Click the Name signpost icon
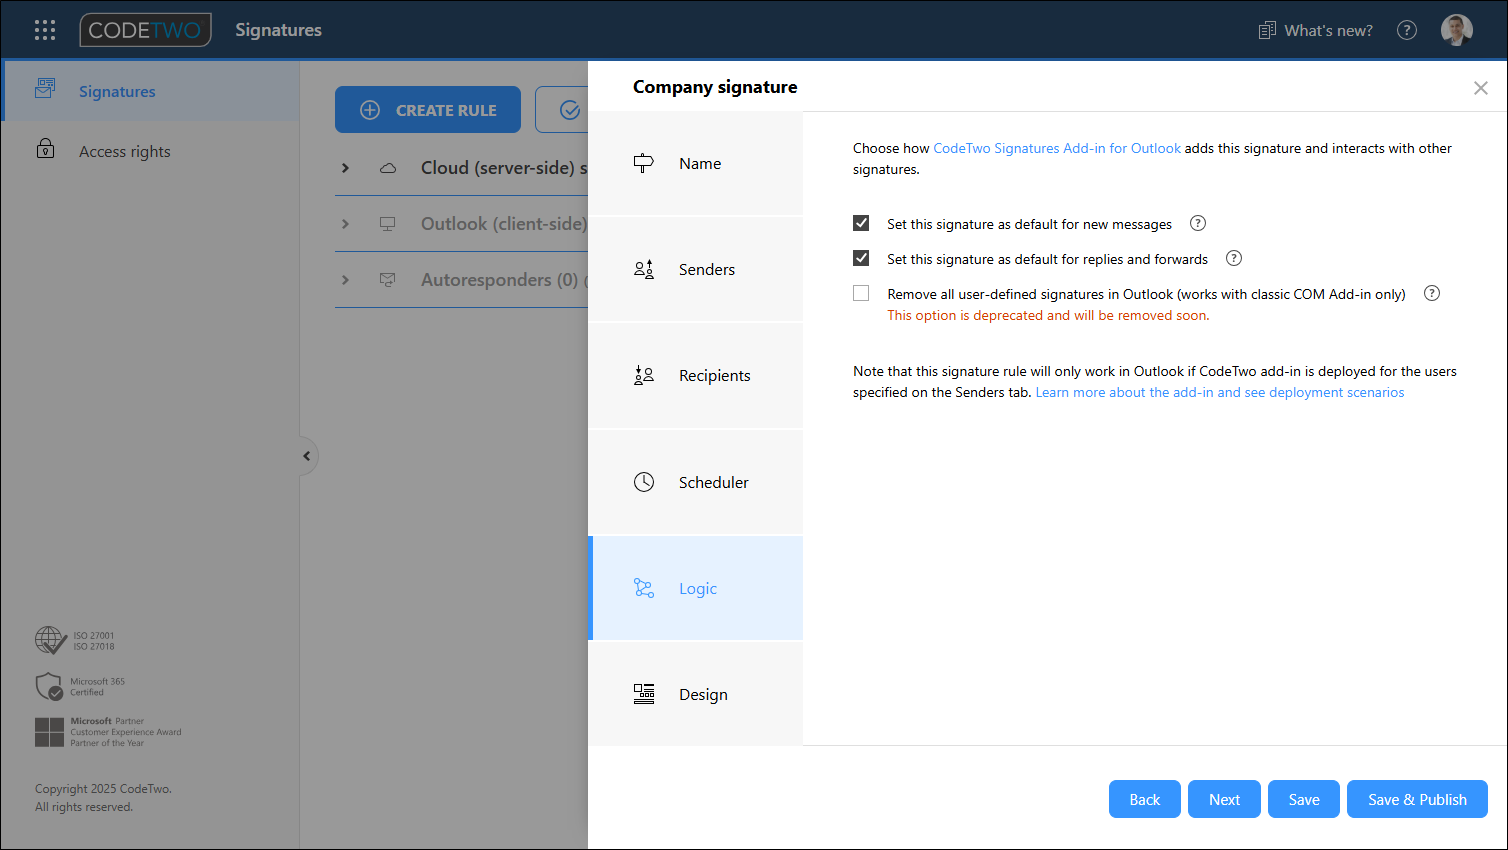Screen dimensions: 1508x850 tap(644, 163)
